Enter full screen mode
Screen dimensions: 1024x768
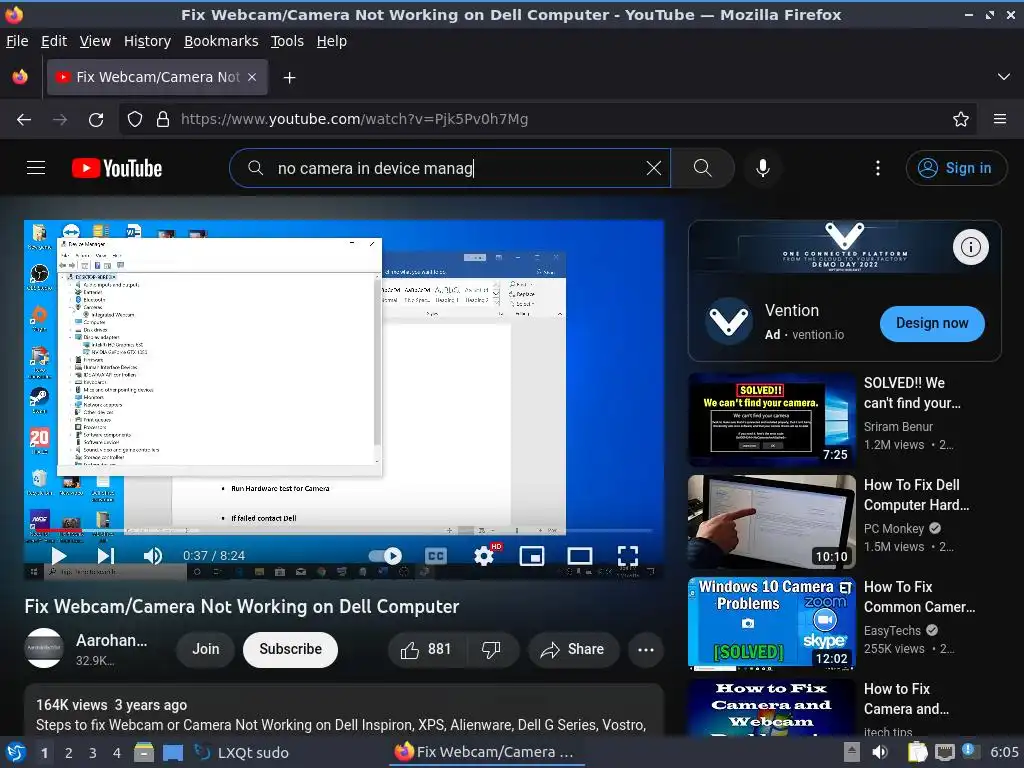[x=628, y=556]
